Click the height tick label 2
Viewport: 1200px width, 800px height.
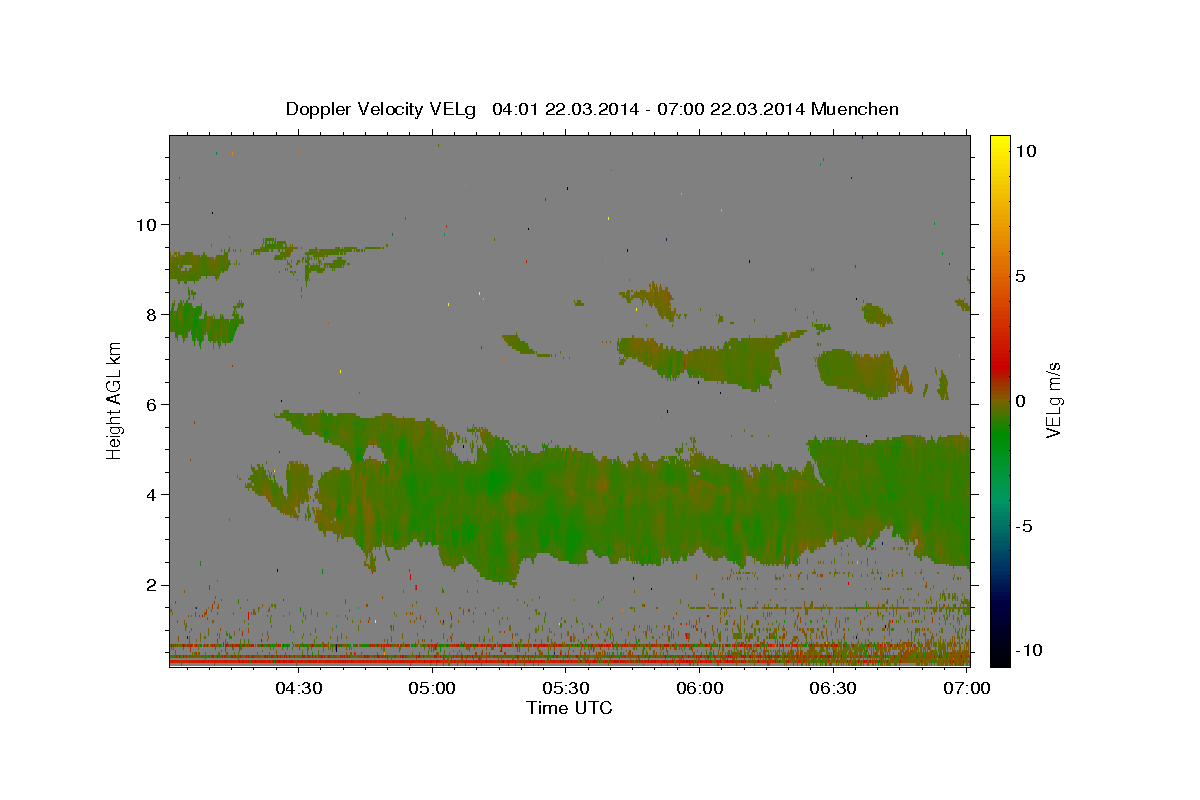click(152, 585)
